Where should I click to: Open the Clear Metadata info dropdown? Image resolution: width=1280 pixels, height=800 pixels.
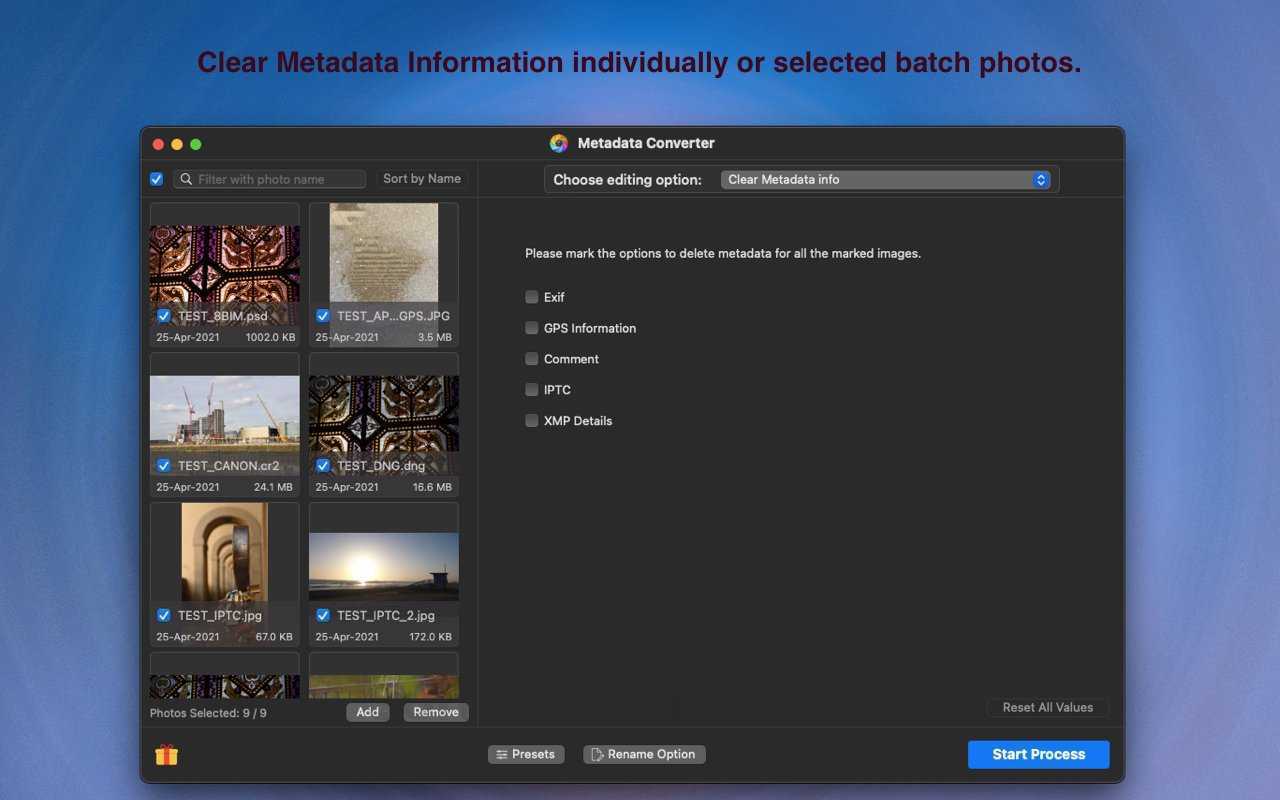[x=885, y=180]
